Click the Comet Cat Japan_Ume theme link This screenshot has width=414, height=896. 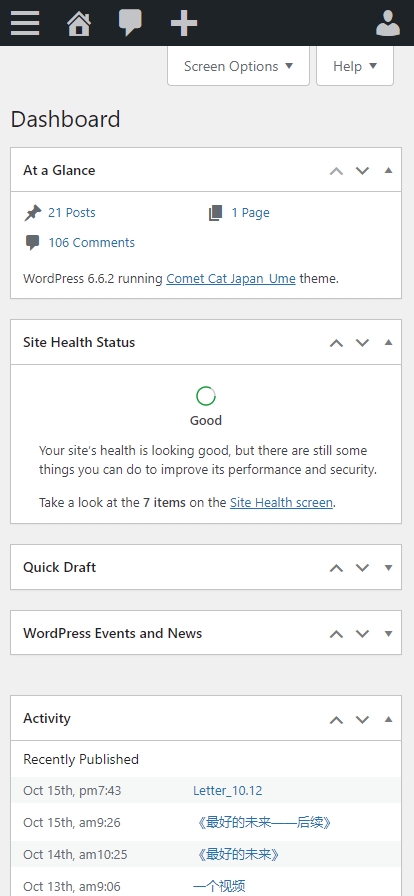click(x=231, y=279)
